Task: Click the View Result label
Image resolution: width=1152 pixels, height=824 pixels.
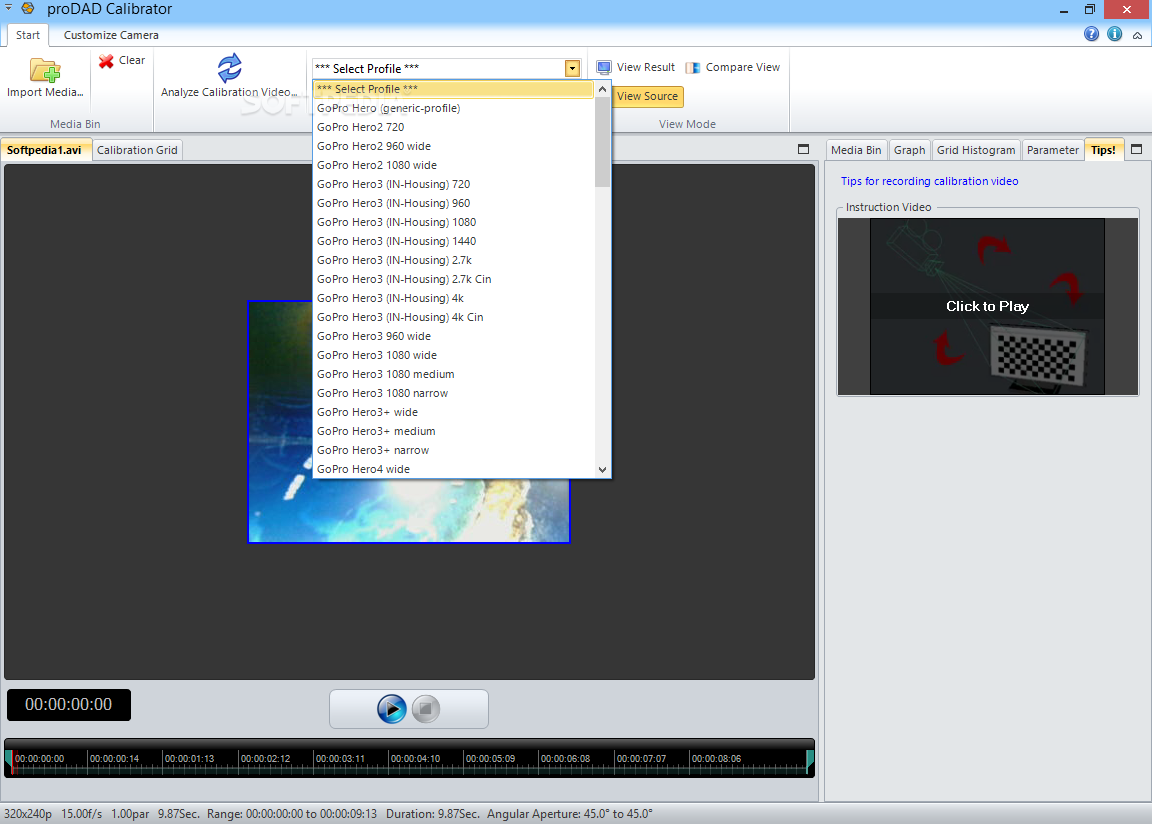Action: (x=646, y=67)
